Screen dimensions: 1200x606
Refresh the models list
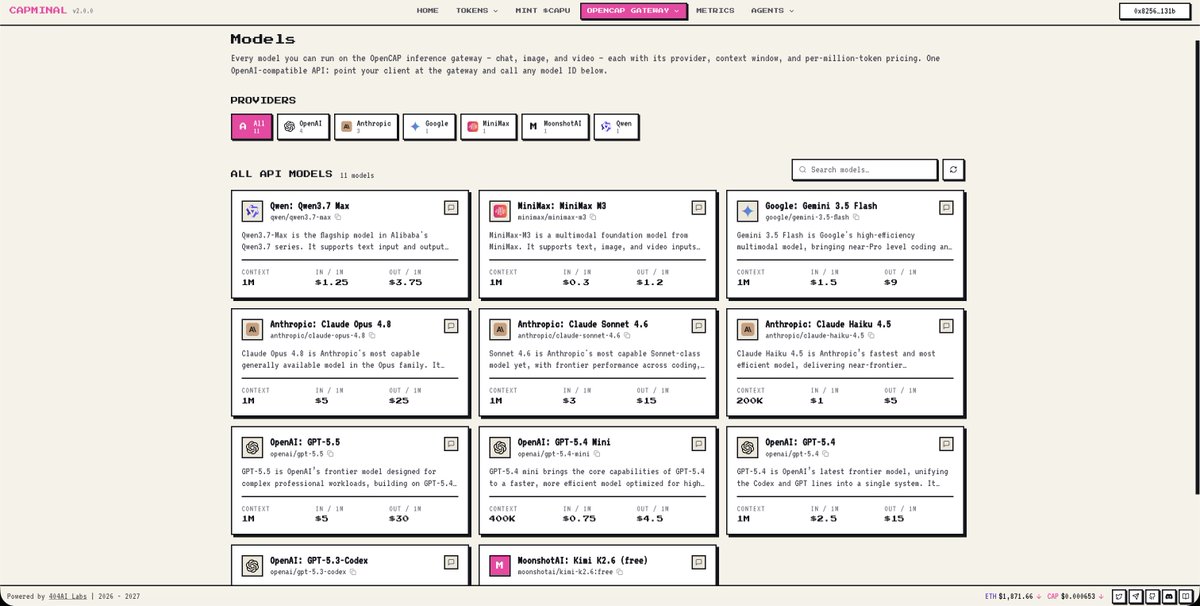(953, 170)
